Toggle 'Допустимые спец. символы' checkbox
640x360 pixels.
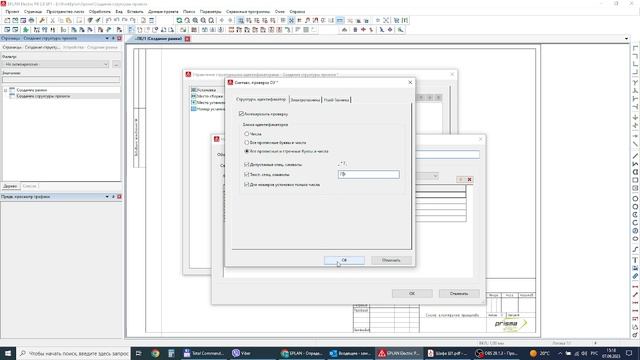pyautogui.click(x=247, y=164)
